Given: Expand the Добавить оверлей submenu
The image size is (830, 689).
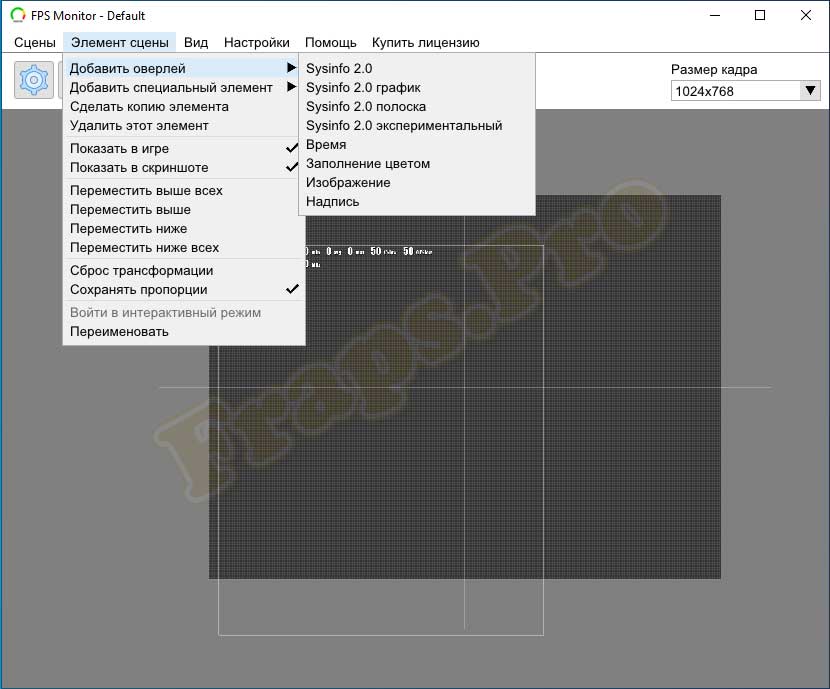Looking at the screenshot, I should point(183,68).
